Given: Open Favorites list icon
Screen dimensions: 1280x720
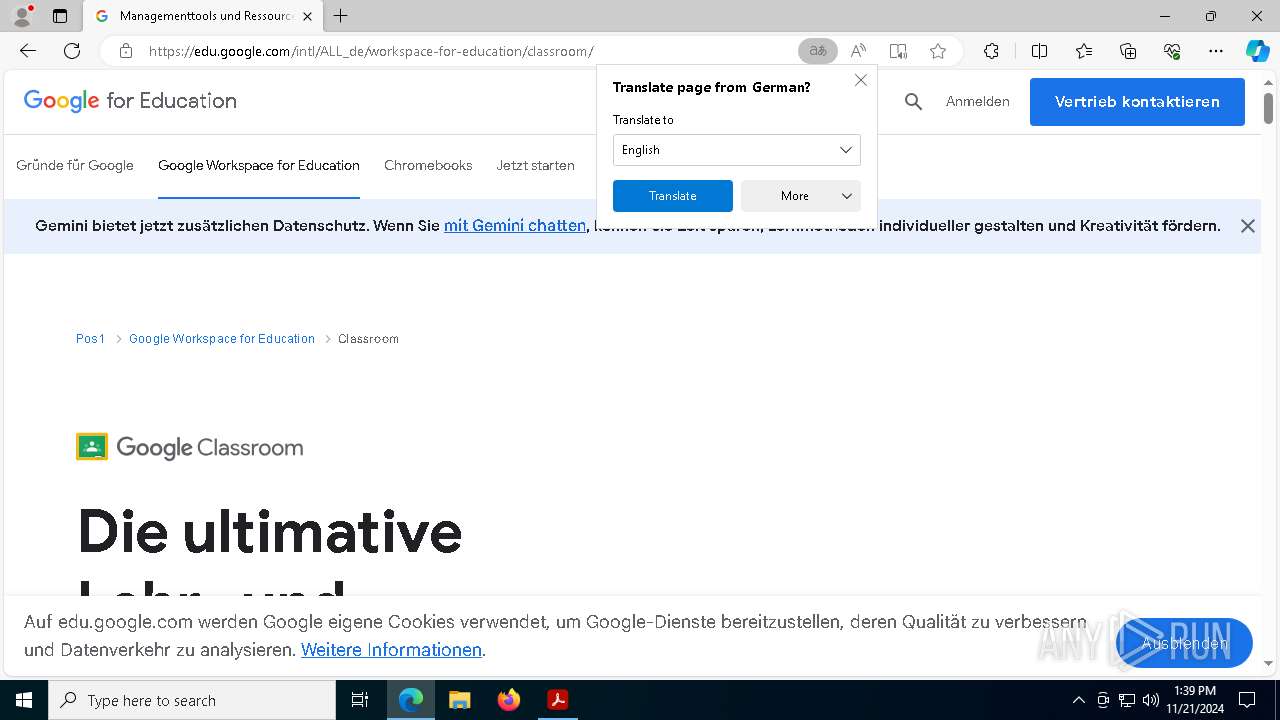Looking at the screenshot, I should [1084, 51].
